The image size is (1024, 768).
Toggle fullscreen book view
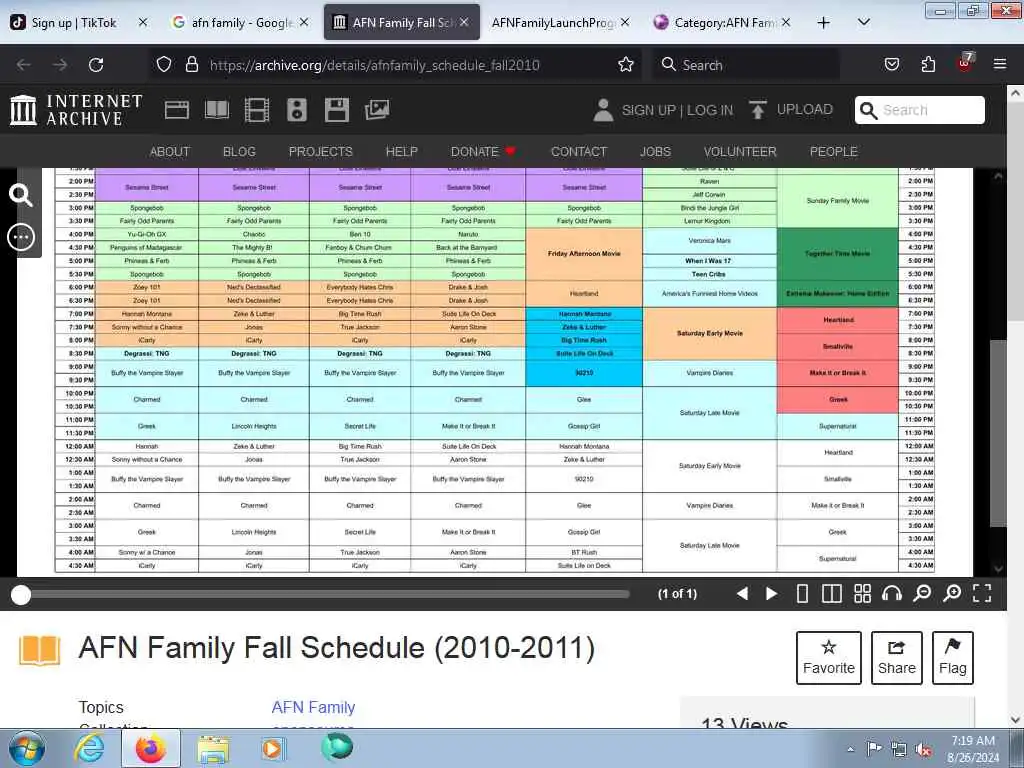tap(982, 594)
